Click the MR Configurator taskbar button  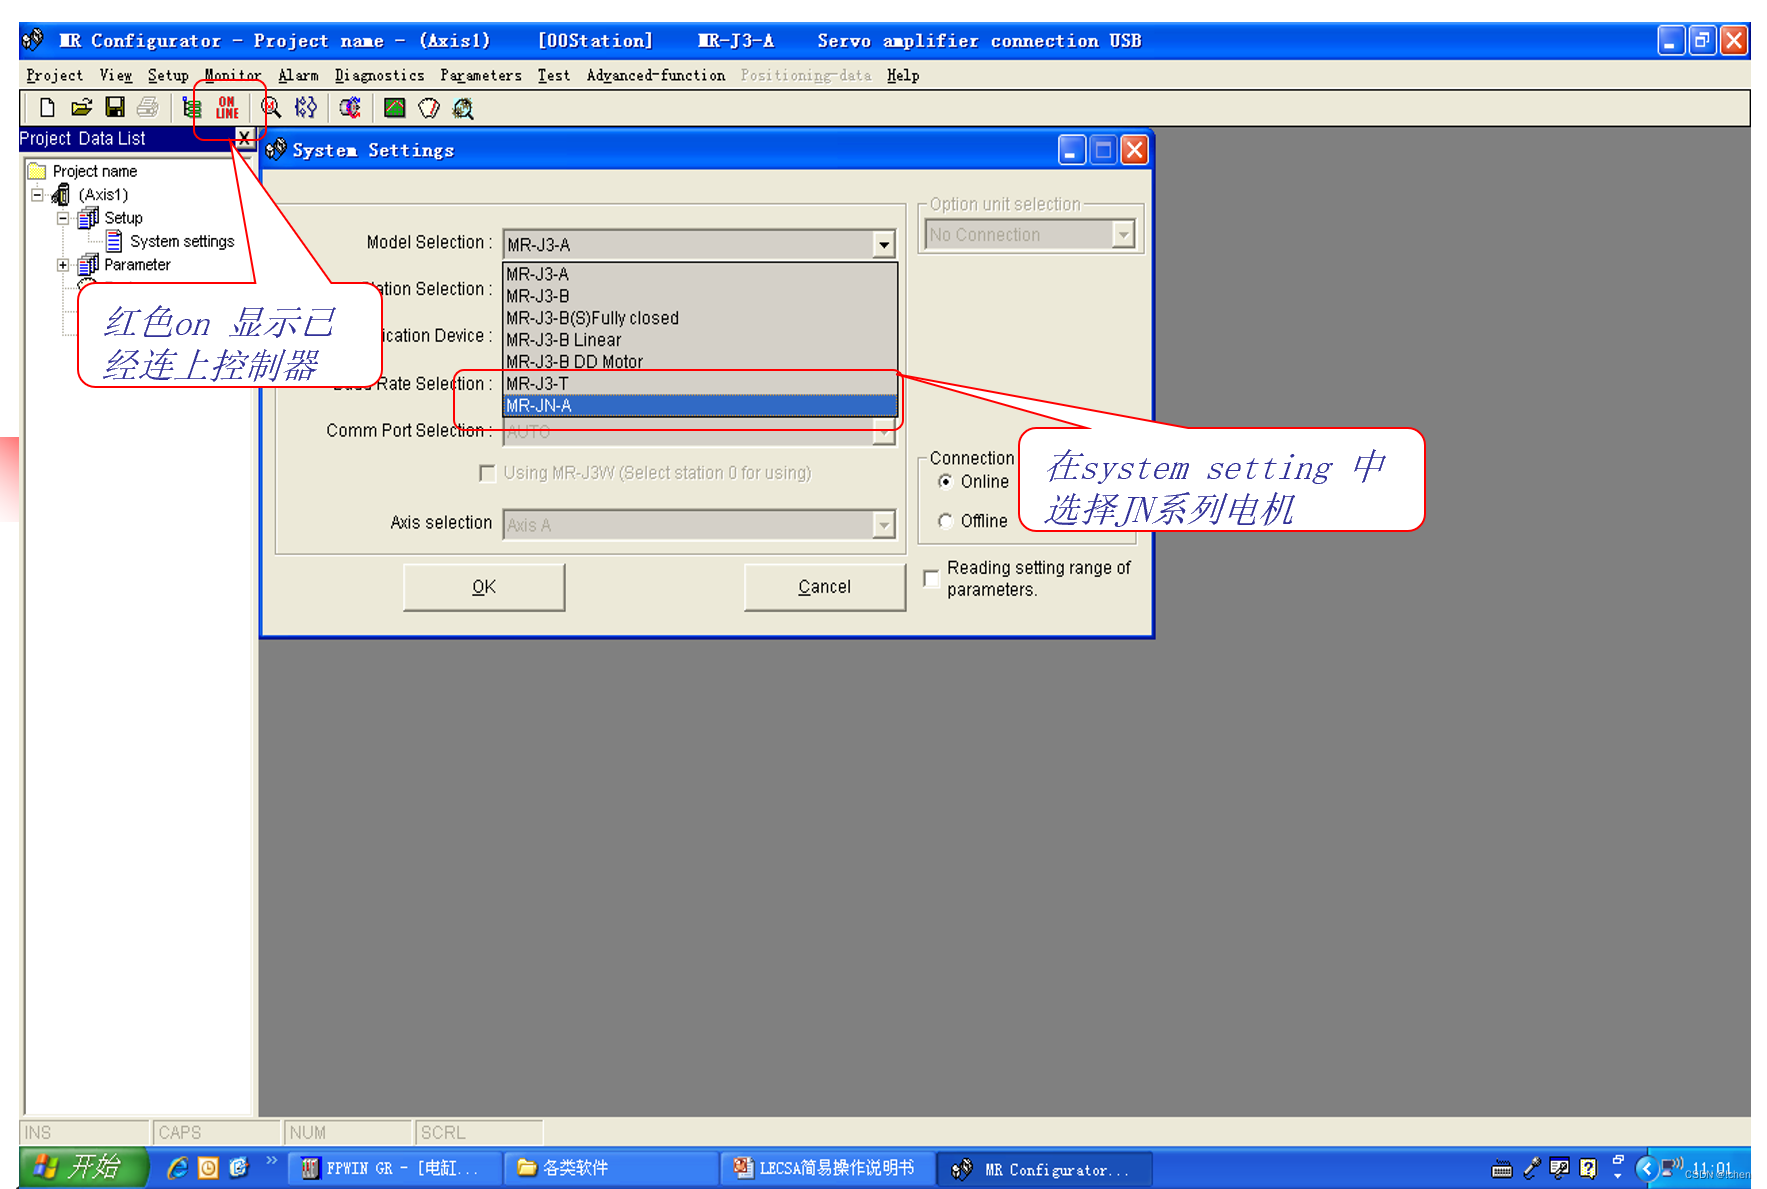tap(1045, 1168)
